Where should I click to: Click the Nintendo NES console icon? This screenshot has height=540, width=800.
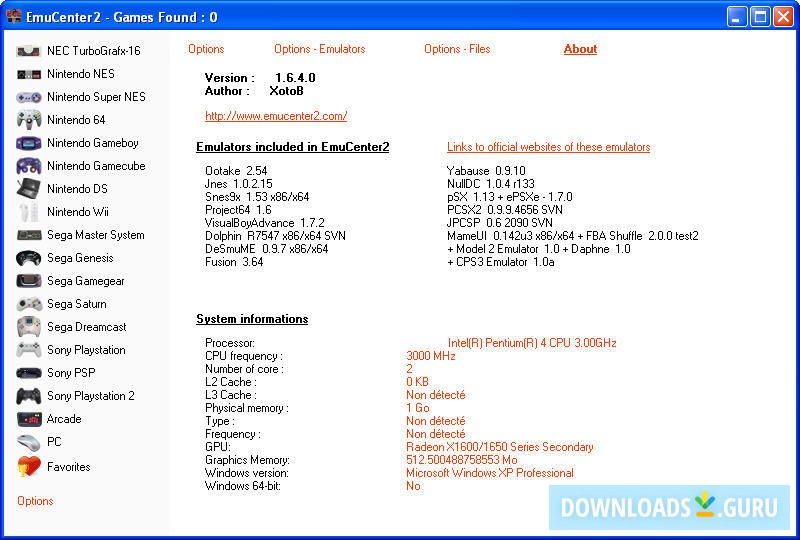click(x=29, y=75)
